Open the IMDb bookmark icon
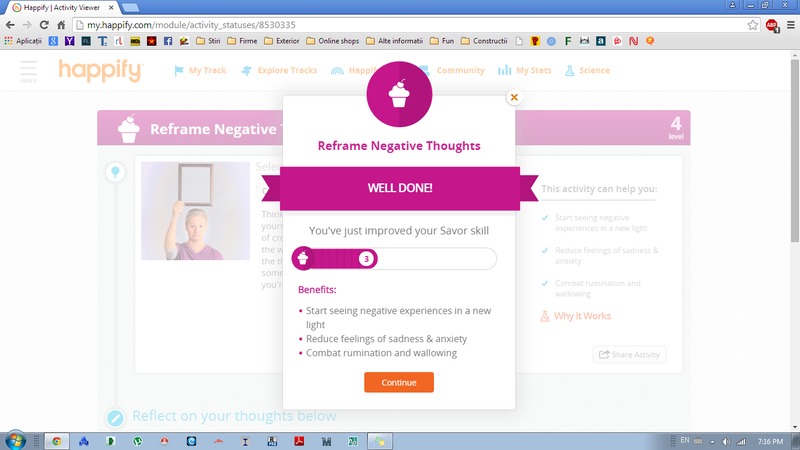 pyautogui.click(x=135, y=41)
